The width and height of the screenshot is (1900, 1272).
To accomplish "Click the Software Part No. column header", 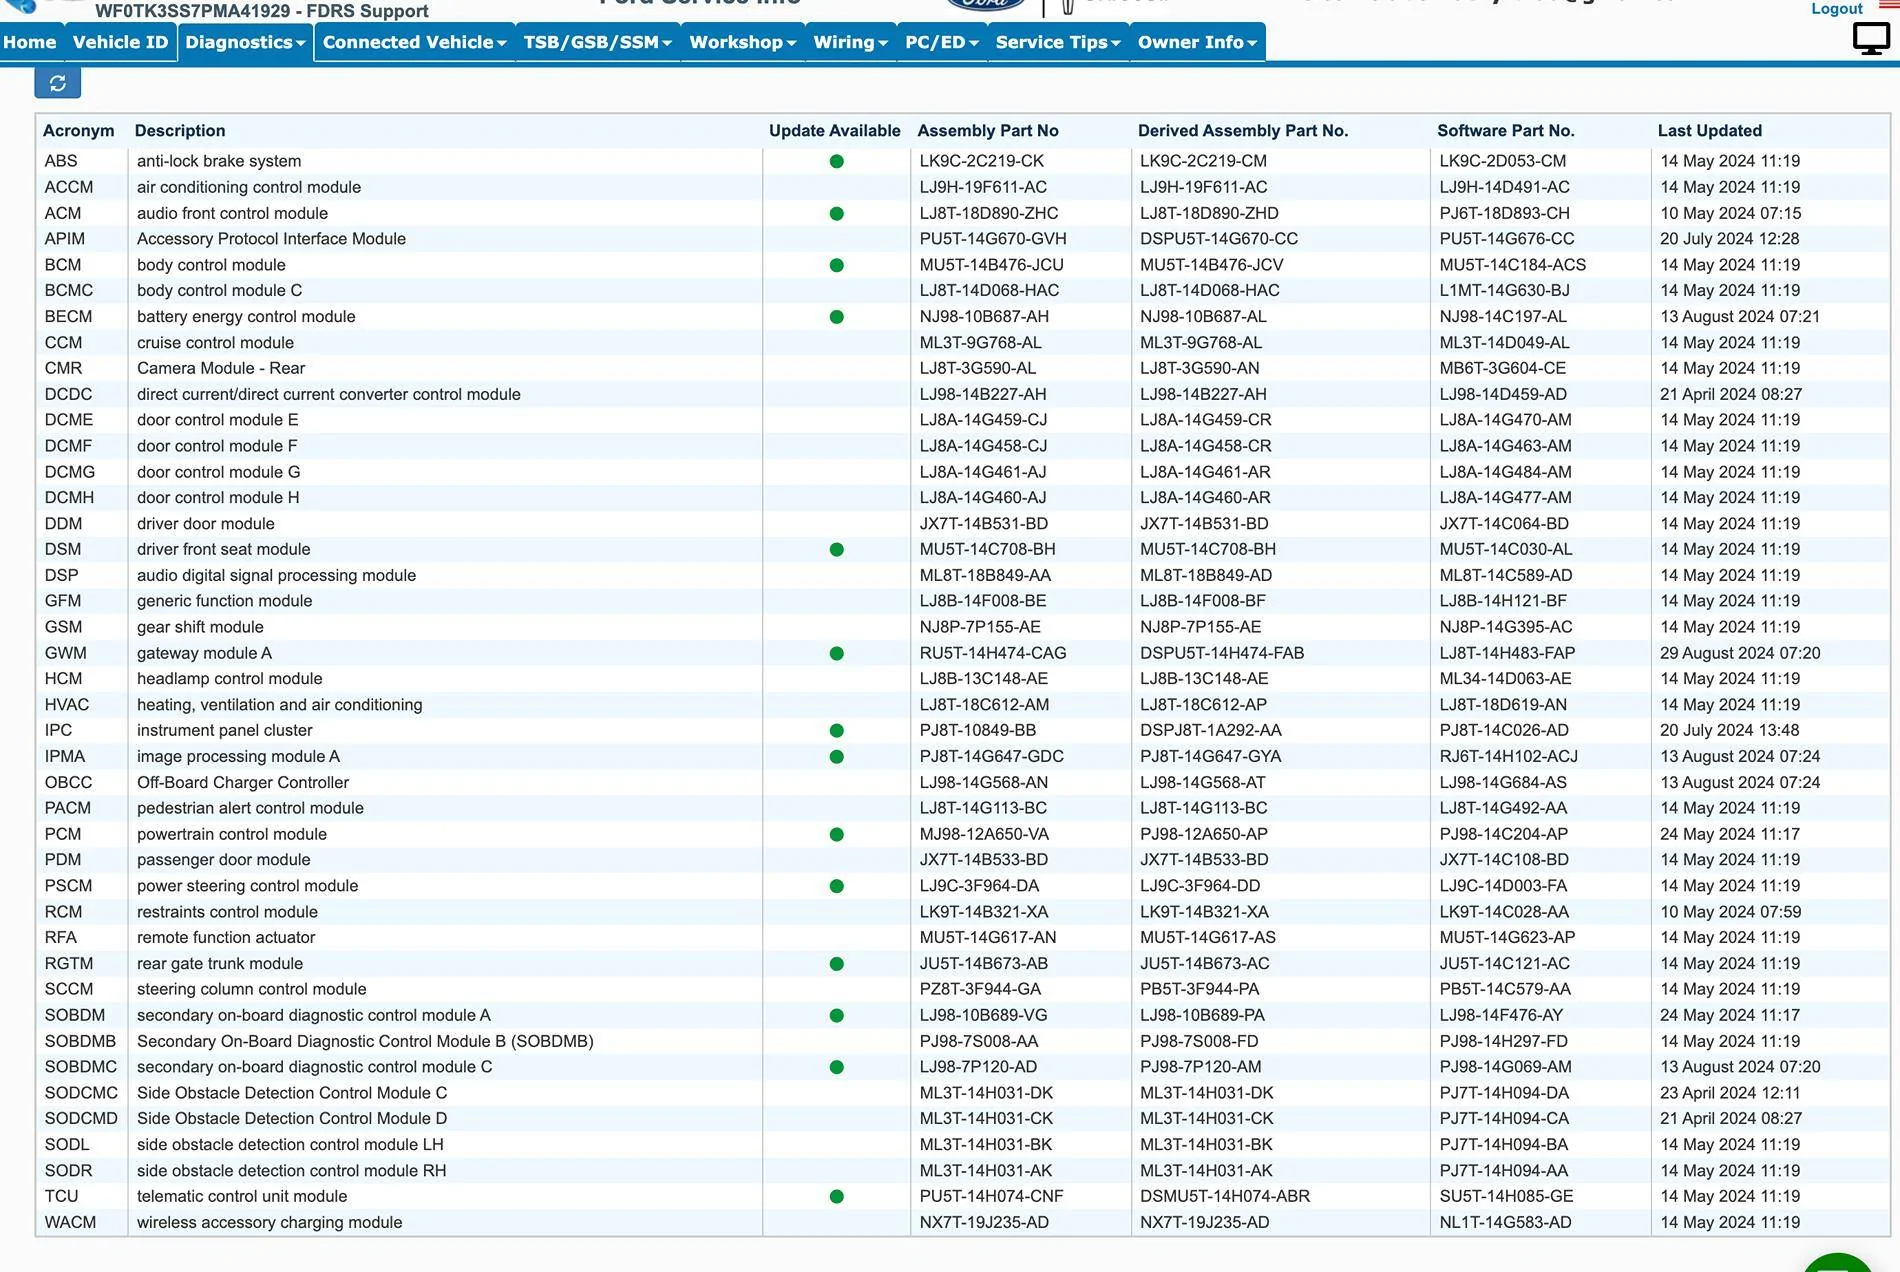I will point(1506,131).
